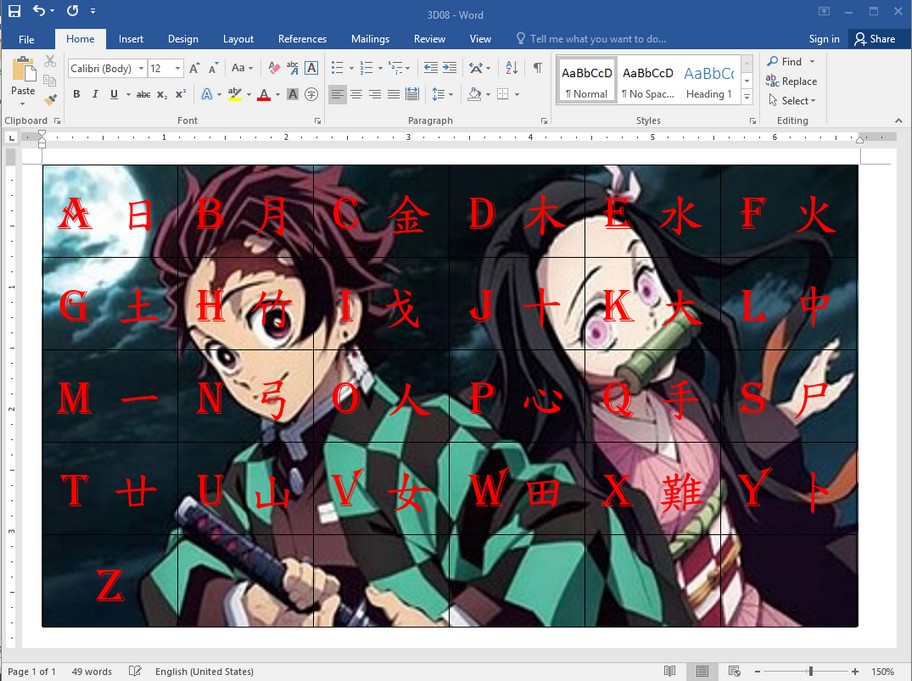912x681 pixels.
Task: Justify the paragraph text
Action: 394,94
